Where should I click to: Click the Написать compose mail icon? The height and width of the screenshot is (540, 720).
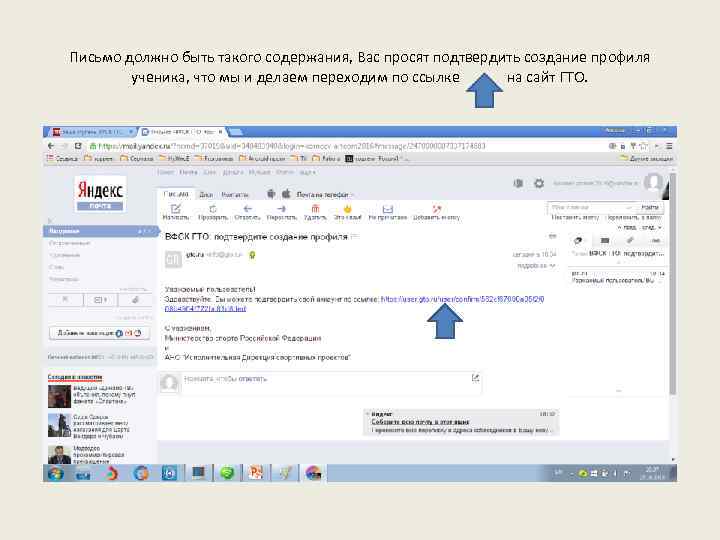(175, 209)
